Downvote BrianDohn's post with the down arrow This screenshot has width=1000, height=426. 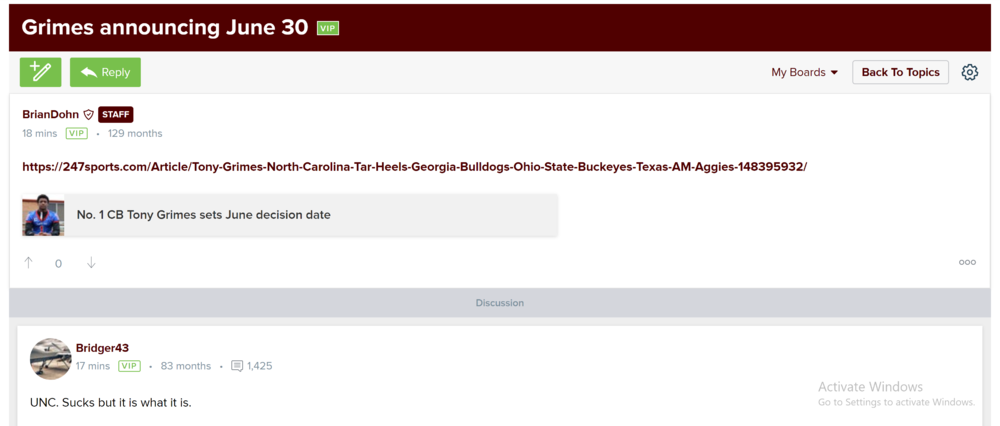click(91, 263)
